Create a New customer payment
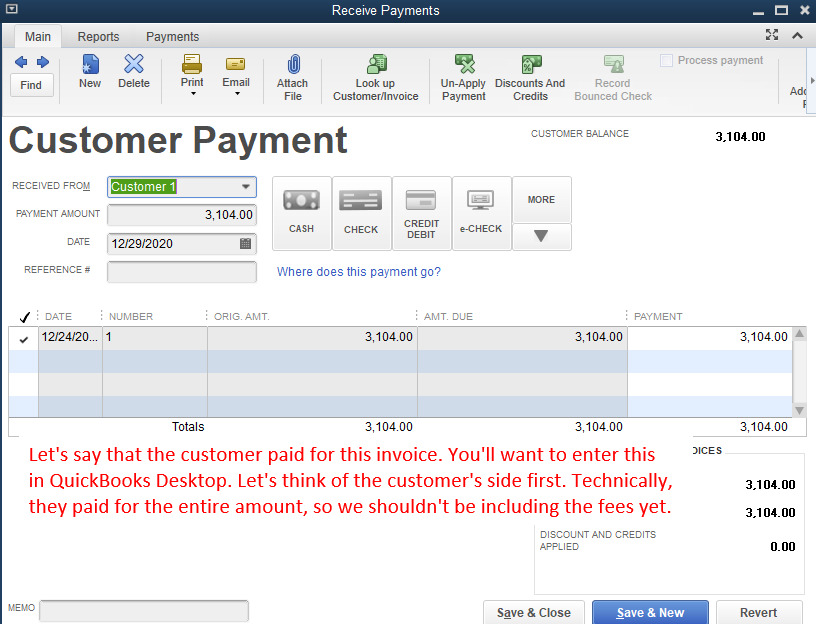816x624 pixels. coord(90,71)
